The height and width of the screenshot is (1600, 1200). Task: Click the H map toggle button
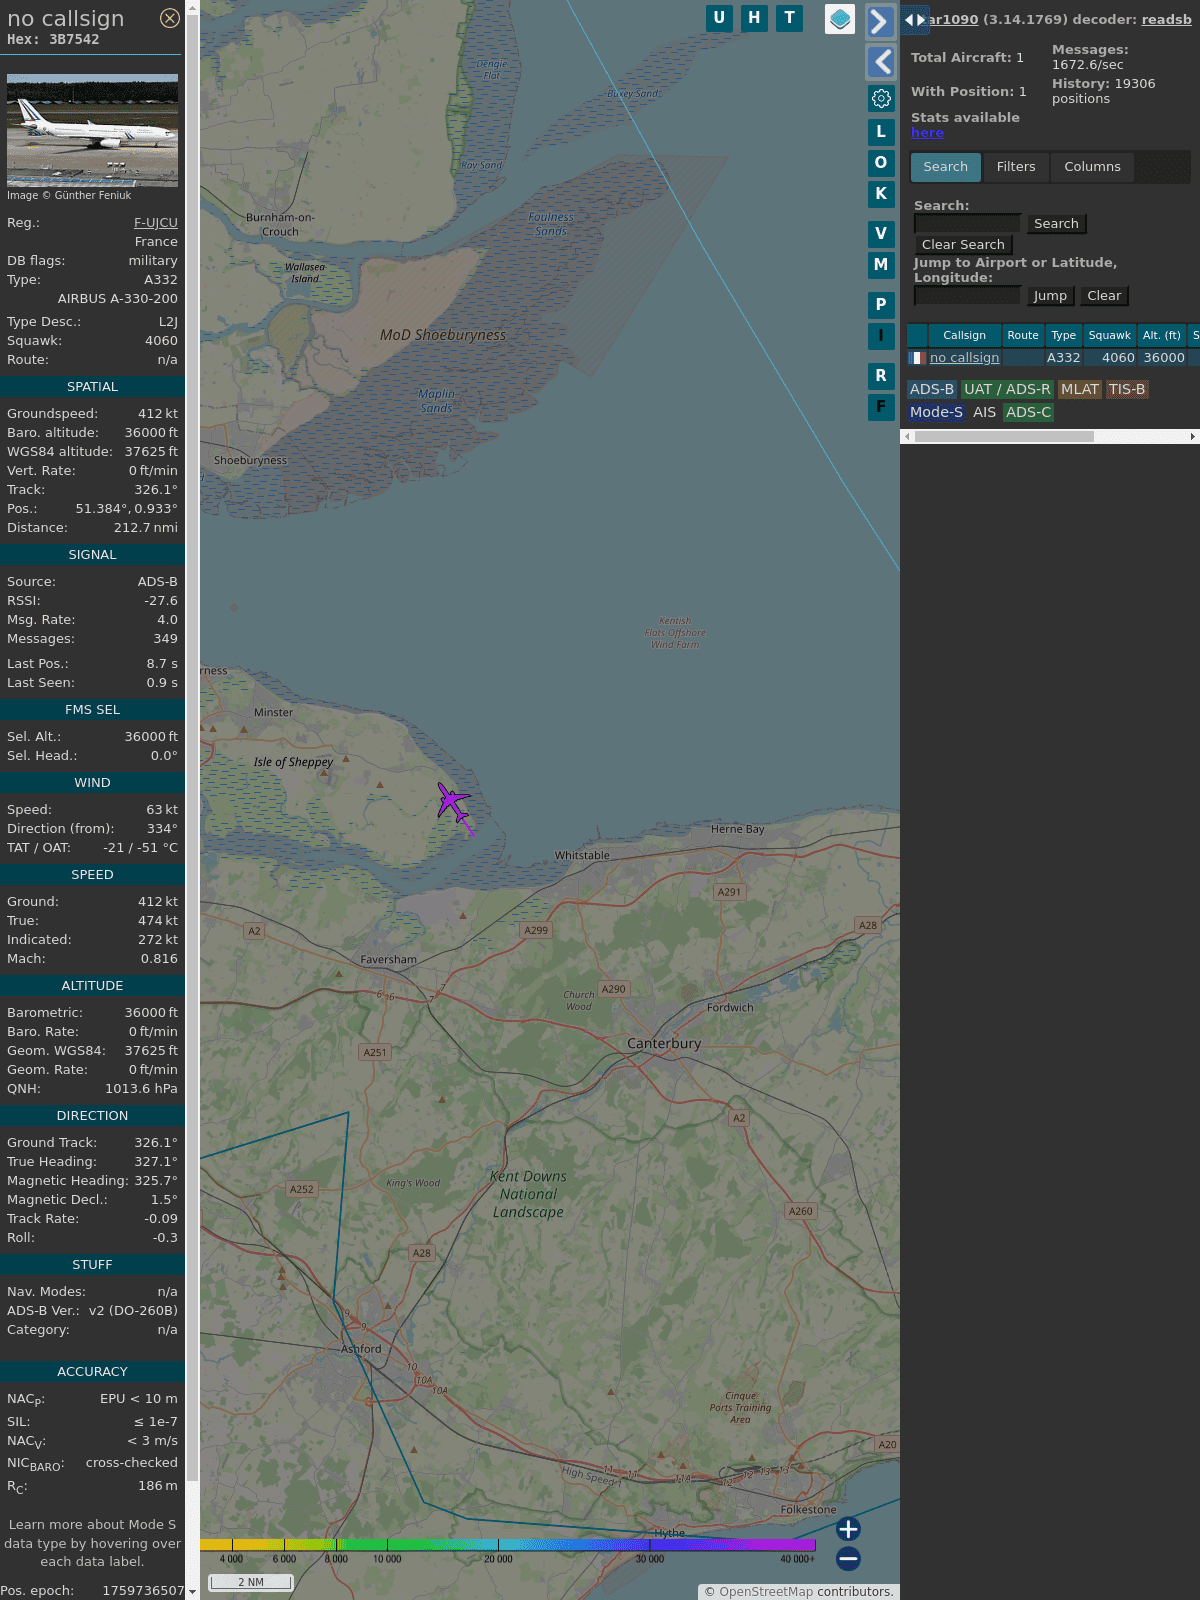[754, 18]
